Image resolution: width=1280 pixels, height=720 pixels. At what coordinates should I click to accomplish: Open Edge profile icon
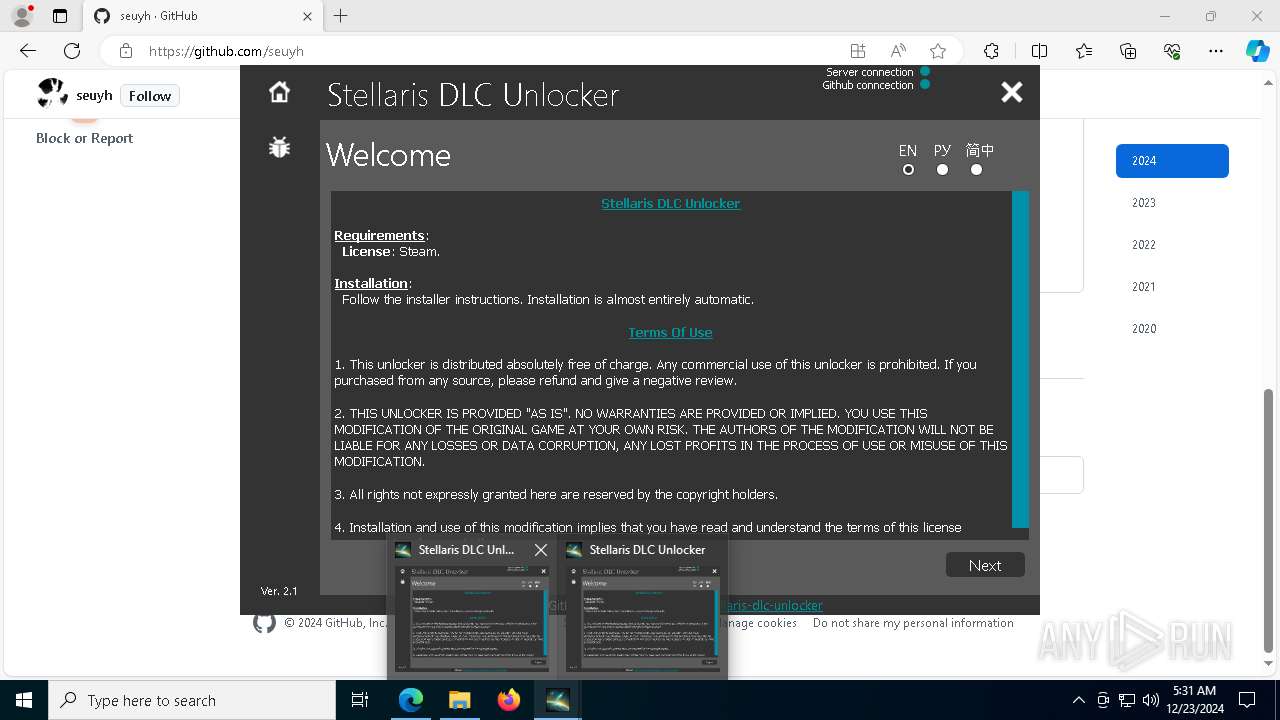[x=22, y=16]
